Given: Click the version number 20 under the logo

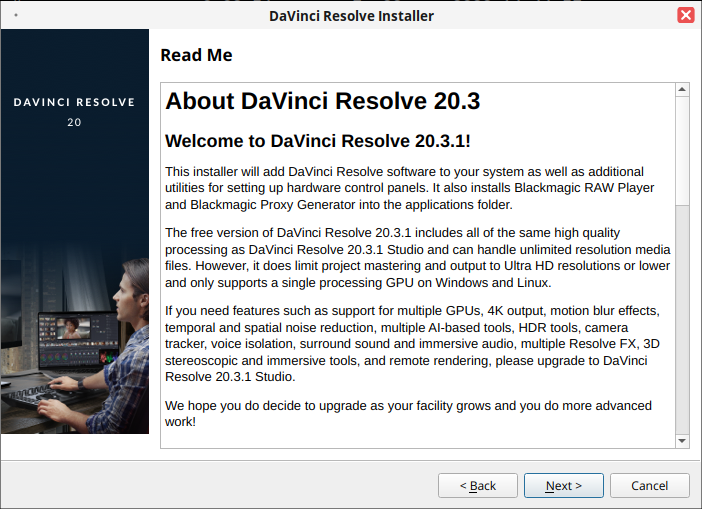Looking at the screenshot, I should click(x=75, y=122).
